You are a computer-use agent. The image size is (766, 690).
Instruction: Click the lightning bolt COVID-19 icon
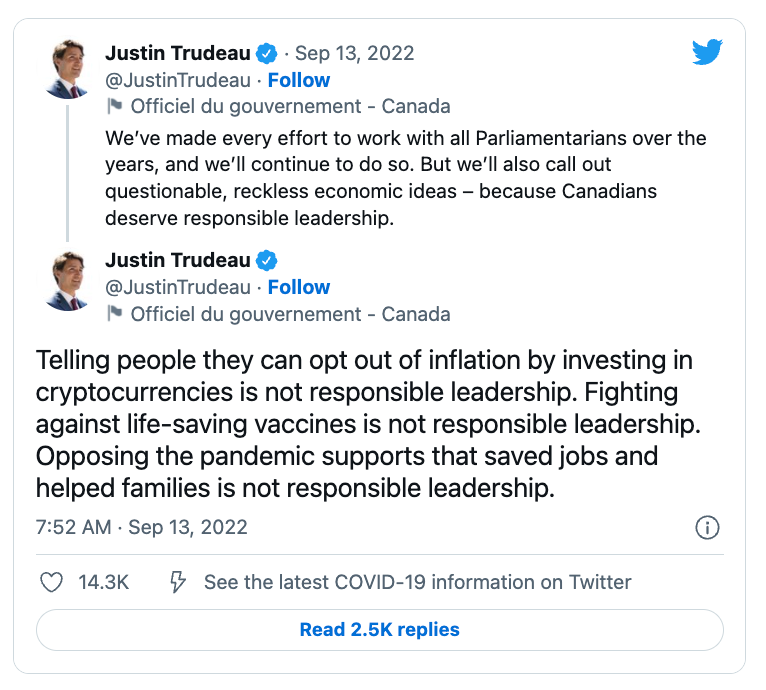[x=177, y=582]
